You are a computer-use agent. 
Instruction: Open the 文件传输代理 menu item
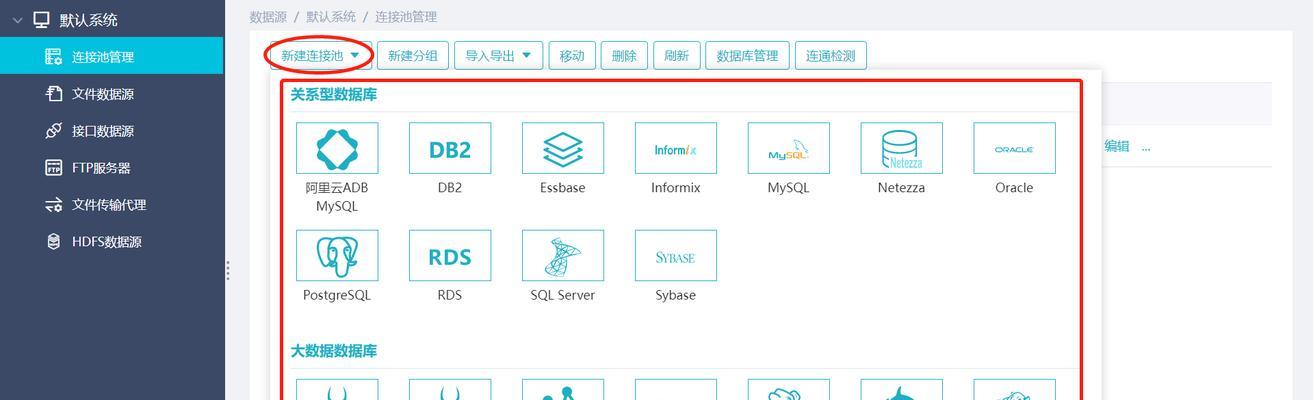[111, 205]
